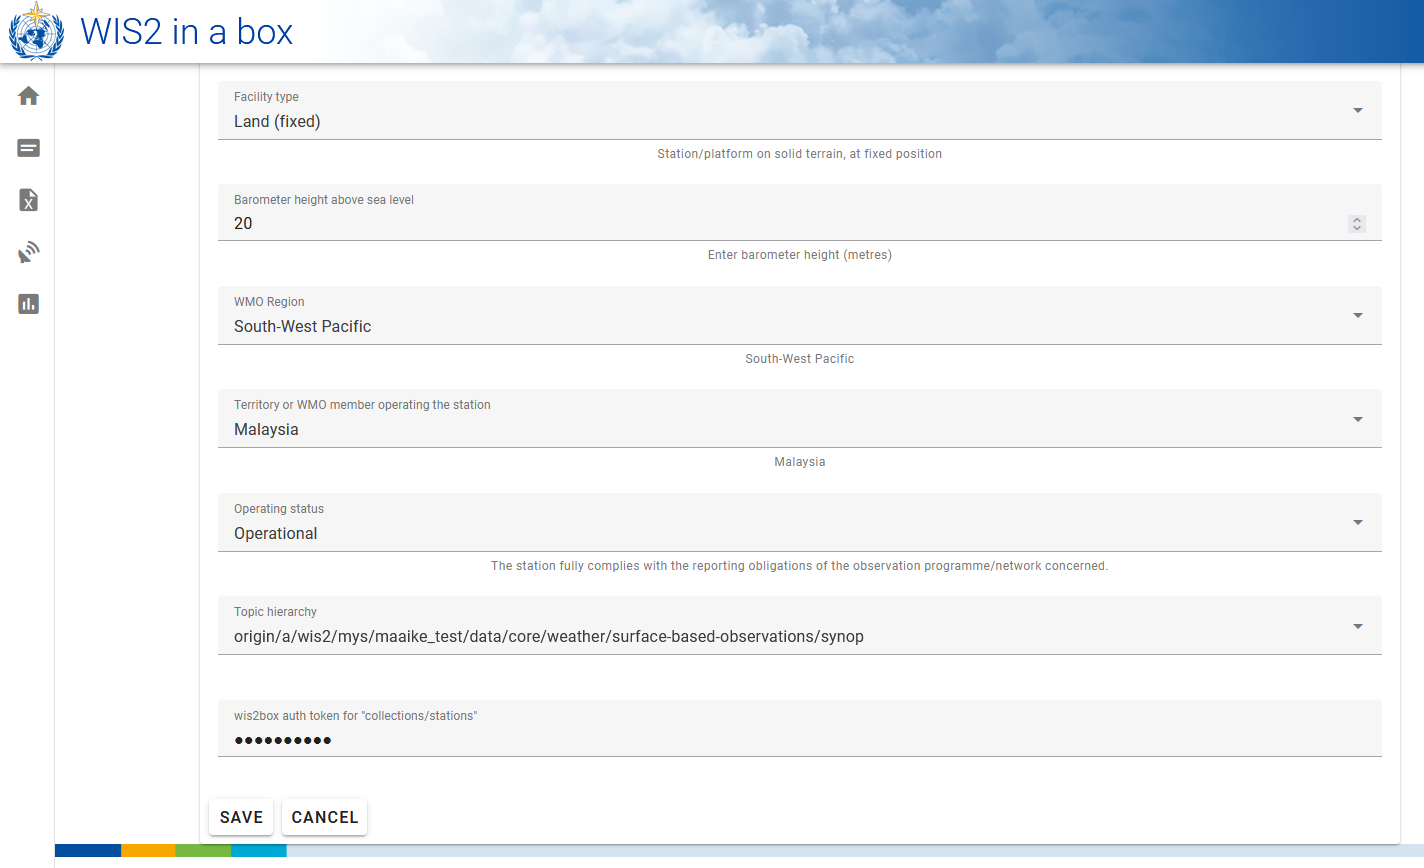Screen dimensions: 1424x868
Task: Open the station satellite dish icon
Action: click(x=28, y=252)
